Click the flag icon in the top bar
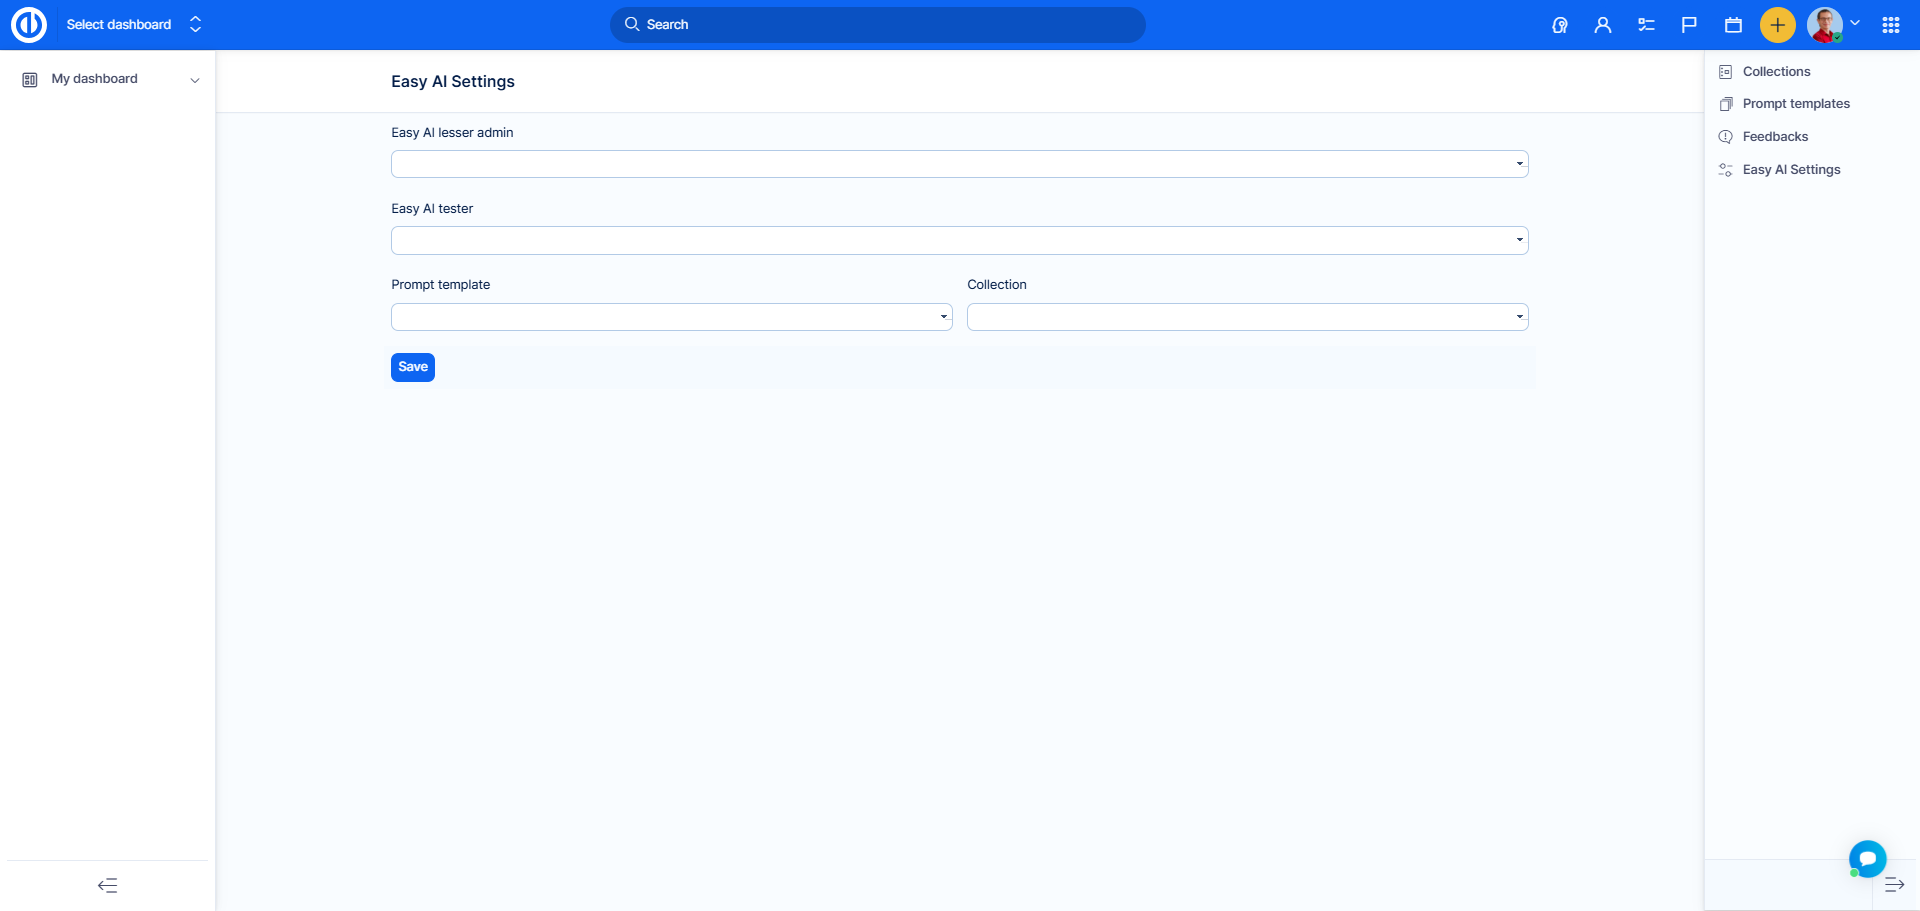This screenshot has width=1920, height=911. click(1689, 25)
